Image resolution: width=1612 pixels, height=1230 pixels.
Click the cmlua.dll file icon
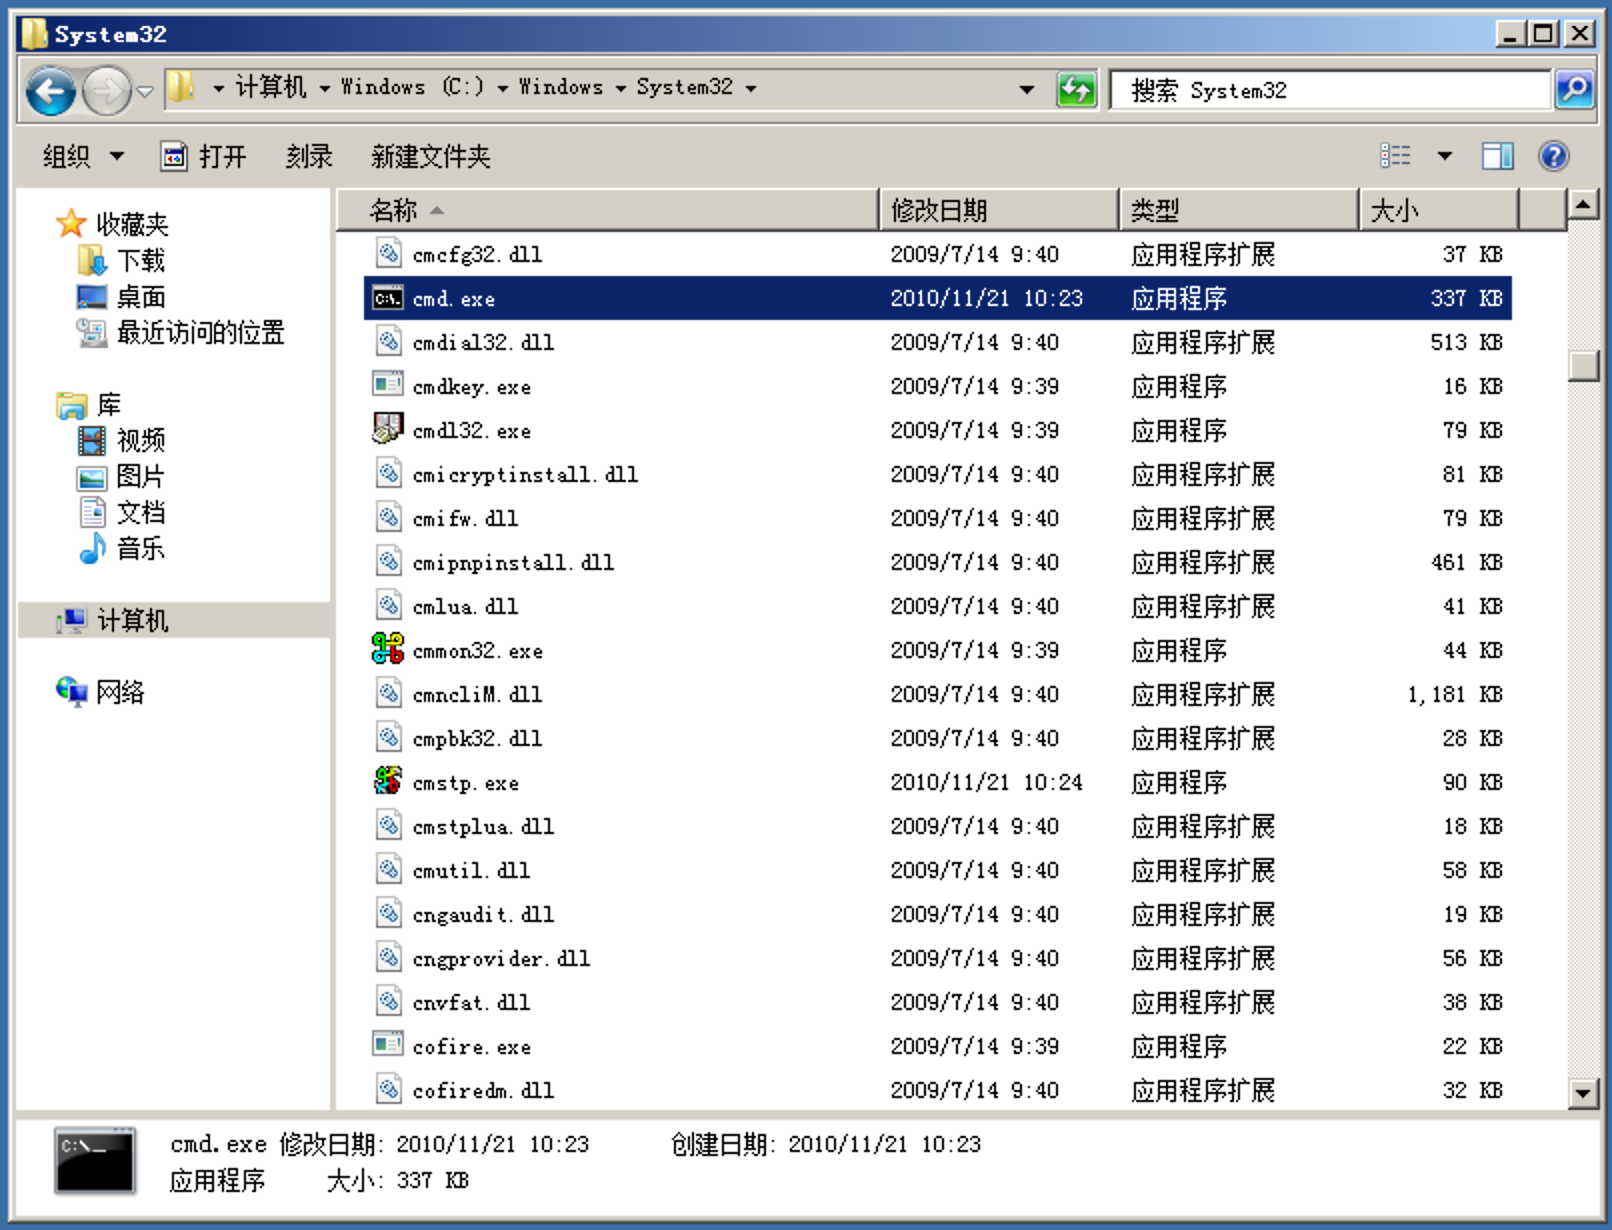click(x=388, y=605)
